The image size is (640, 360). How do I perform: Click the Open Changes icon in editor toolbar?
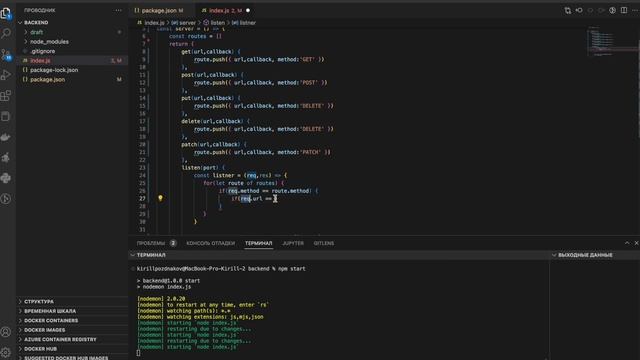click(x=568, y=11)
